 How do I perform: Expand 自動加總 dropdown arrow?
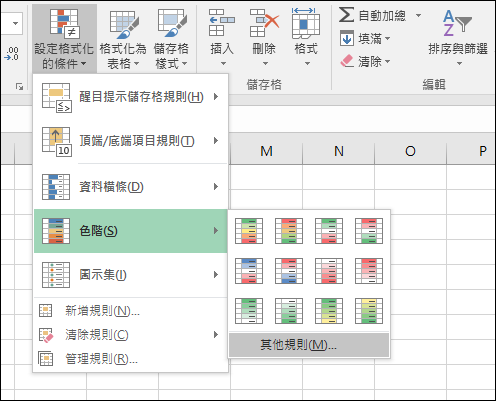(x=418, y=15)
